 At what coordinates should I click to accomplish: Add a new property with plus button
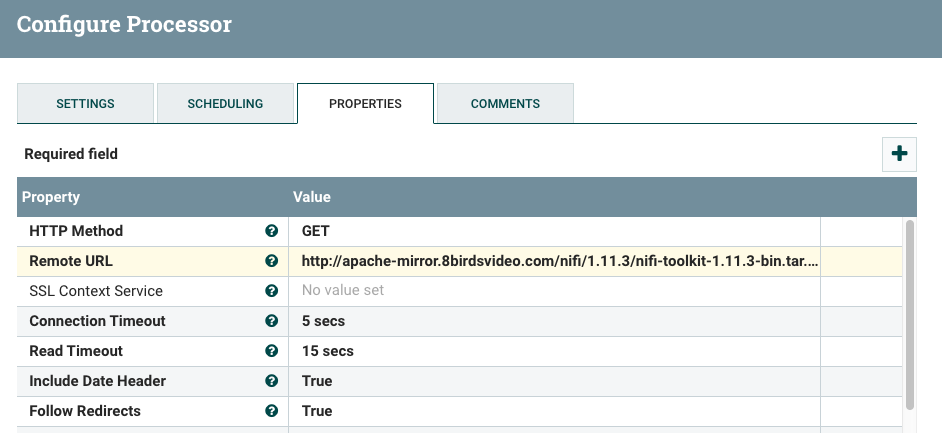[899, 154]
